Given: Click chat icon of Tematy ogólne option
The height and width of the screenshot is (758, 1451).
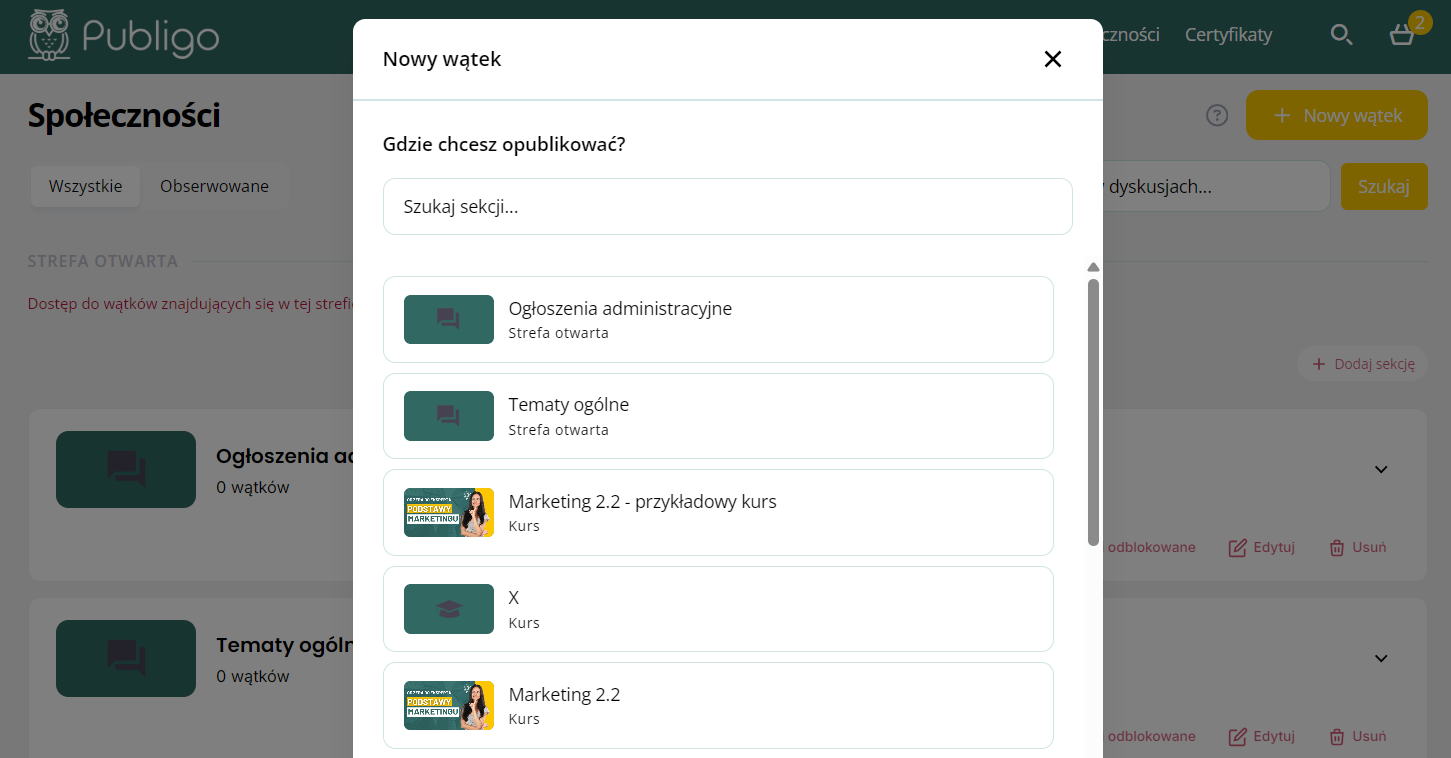Looking at the screenshot, I should (x=449, y=416).
